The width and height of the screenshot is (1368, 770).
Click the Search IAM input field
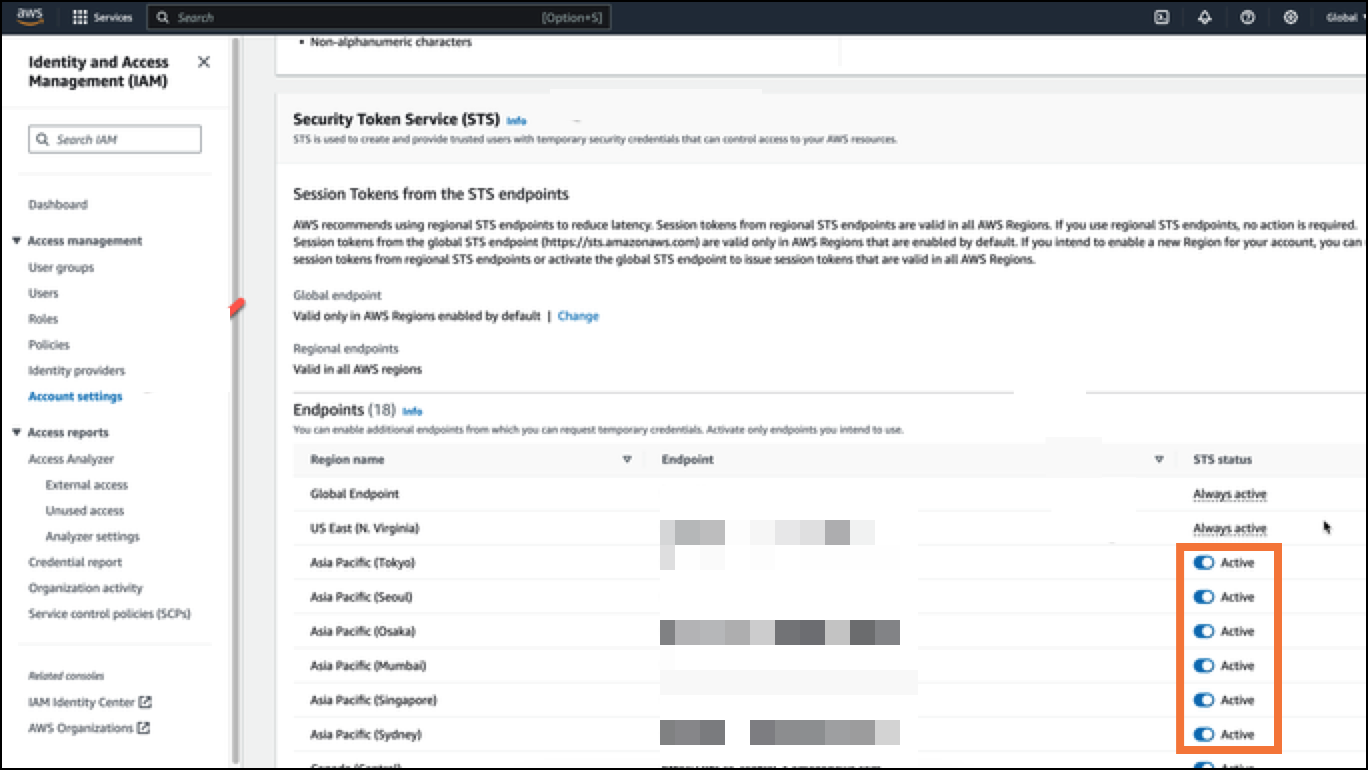(115, 139)
